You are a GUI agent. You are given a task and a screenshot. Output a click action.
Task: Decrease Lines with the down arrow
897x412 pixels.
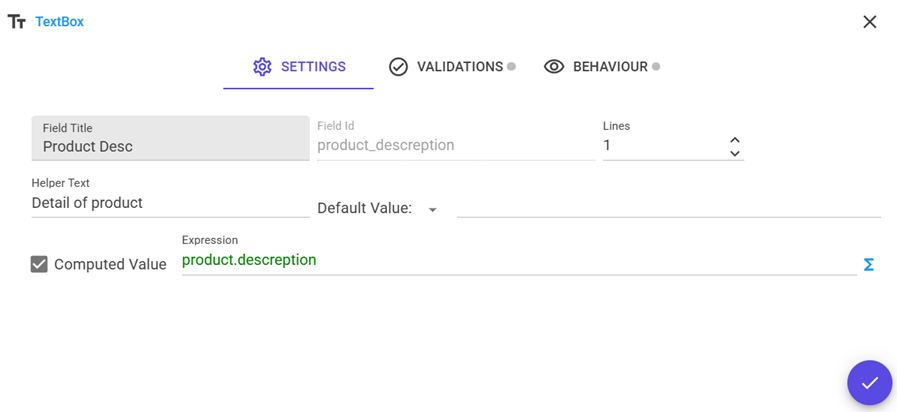tap(735, 154)
